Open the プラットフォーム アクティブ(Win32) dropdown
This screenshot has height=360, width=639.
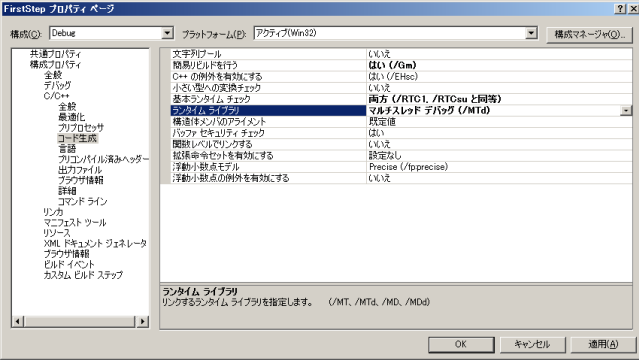tap(531, 33)
